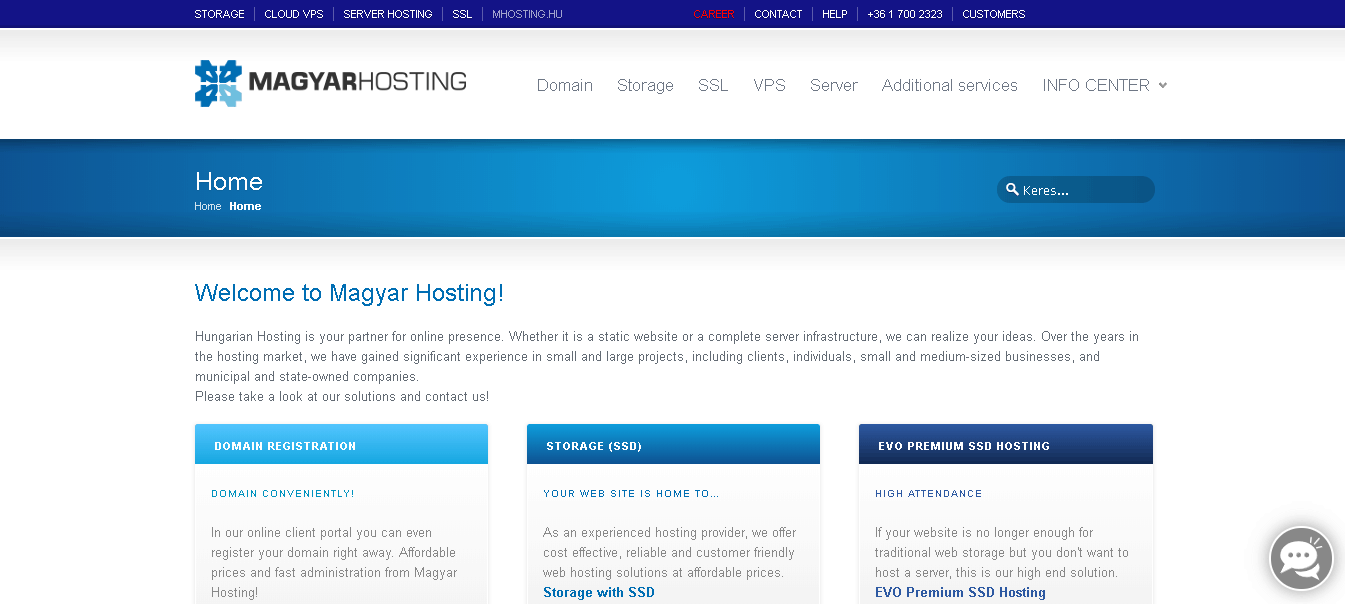Click the 'Welcome to Magyar Hosting!' heading
This screenshot has height=604, width=1345.
pos(349,293)
